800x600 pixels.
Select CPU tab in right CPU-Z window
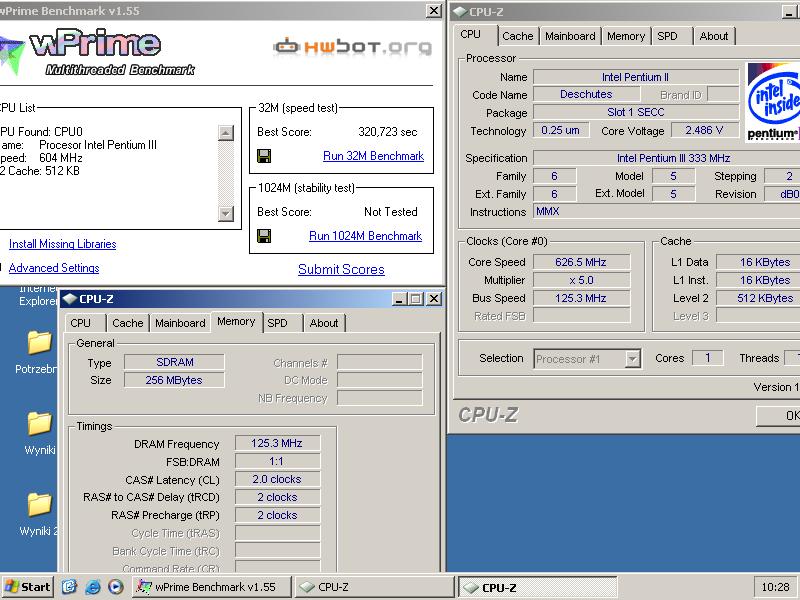[470, 34]
